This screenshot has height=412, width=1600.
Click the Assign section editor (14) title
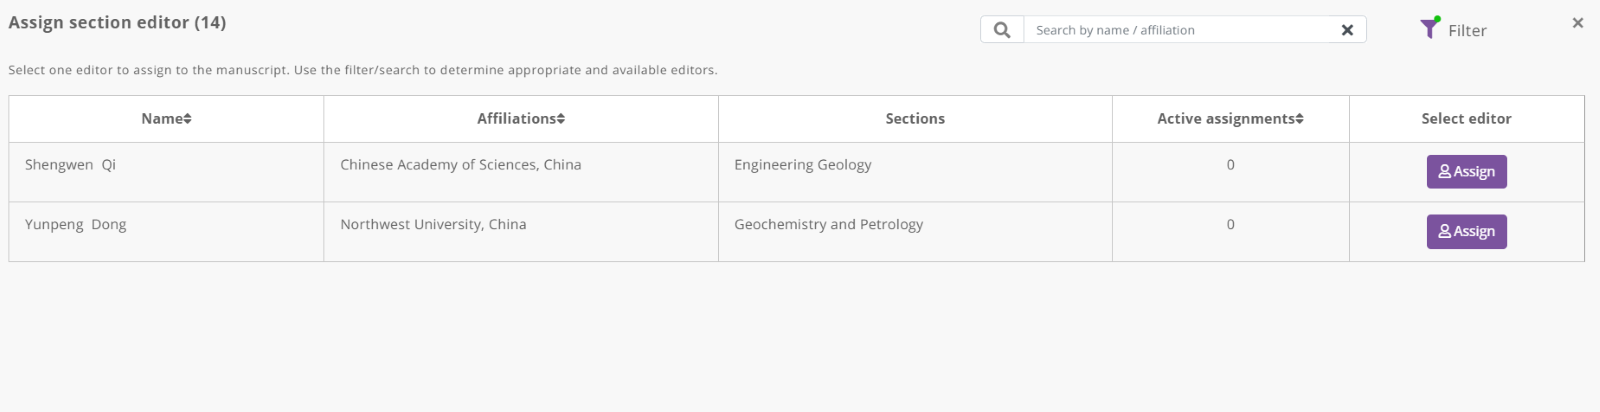pyautogui.click(x=117, y=22)
